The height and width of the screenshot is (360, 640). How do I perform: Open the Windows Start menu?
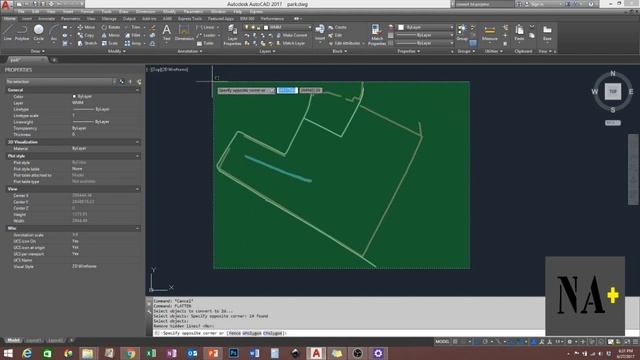point(8,353)
